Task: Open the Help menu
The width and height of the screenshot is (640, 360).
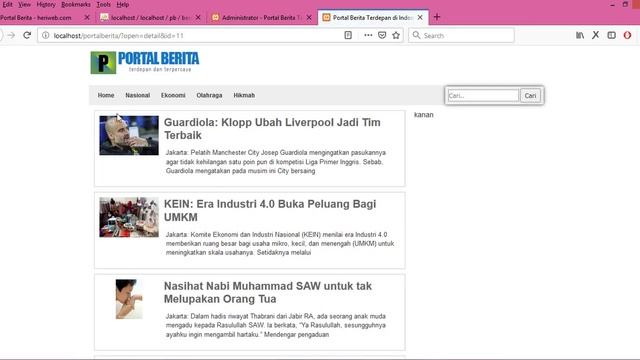Action: pos(122,4)
